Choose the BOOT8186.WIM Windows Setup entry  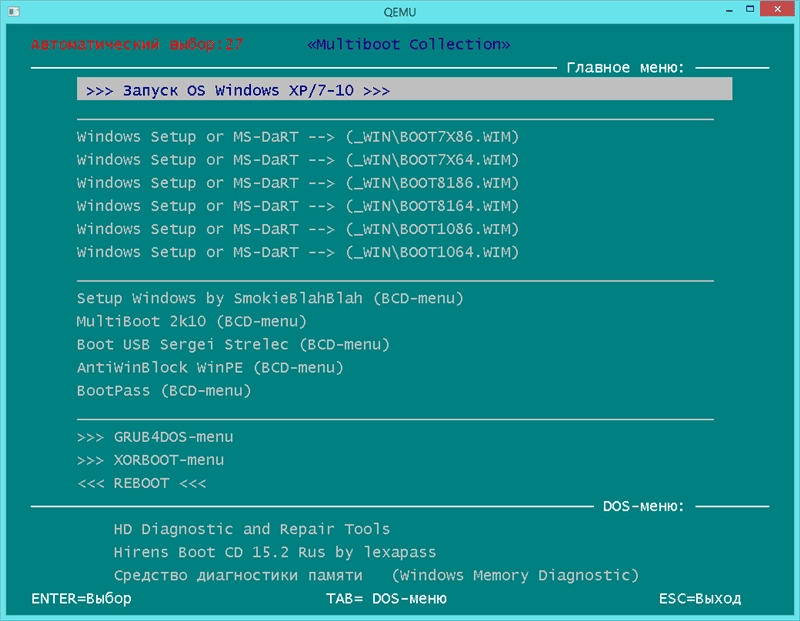(297, 183)
